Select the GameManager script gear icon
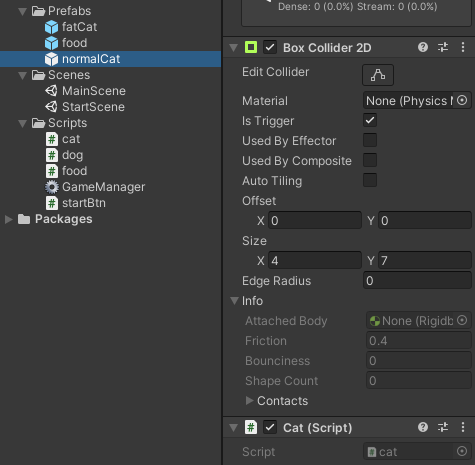The image size is (475, 465). point(52,187)
